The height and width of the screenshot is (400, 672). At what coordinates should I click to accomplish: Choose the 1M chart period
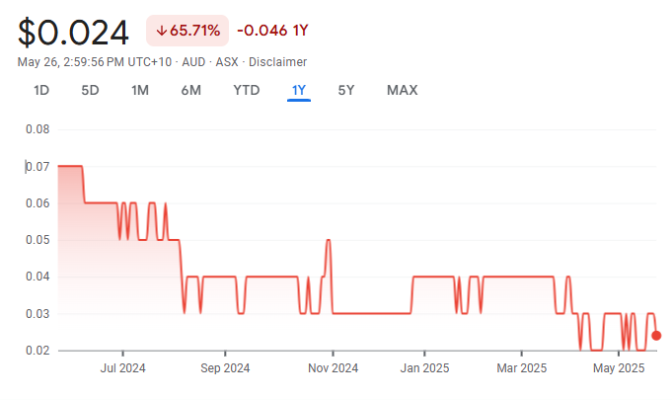(140, 90)
